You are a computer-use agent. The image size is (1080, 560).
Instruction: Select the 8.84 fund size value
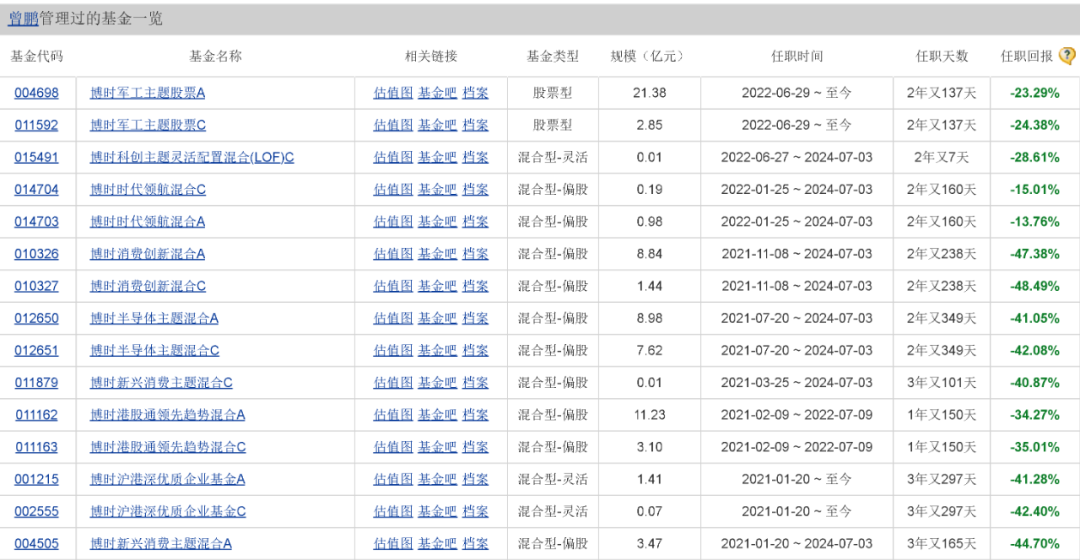tap(650, 253)
